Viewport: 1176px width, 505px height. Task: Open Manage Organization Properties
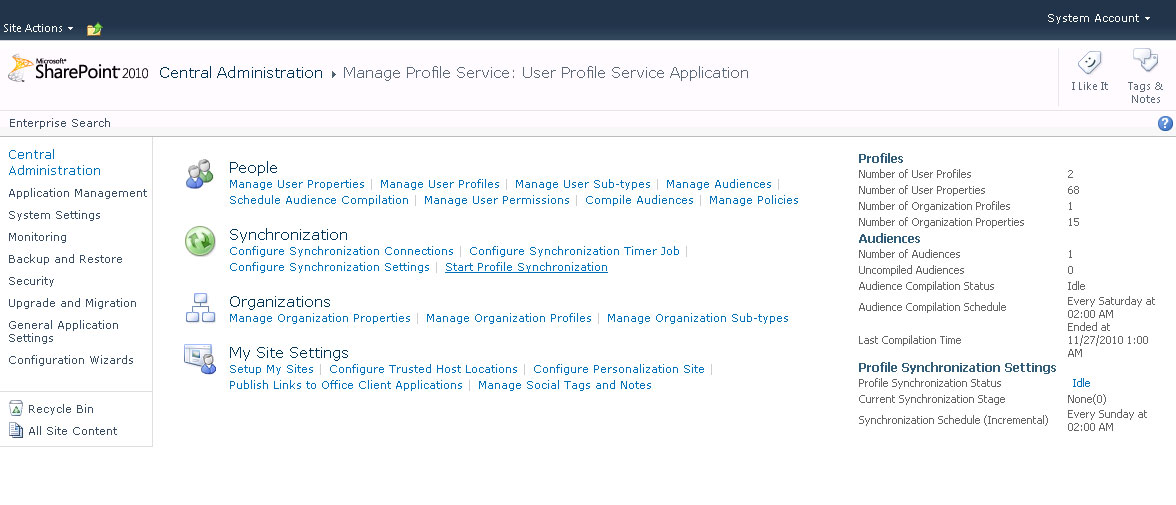[x=320, y=318]
